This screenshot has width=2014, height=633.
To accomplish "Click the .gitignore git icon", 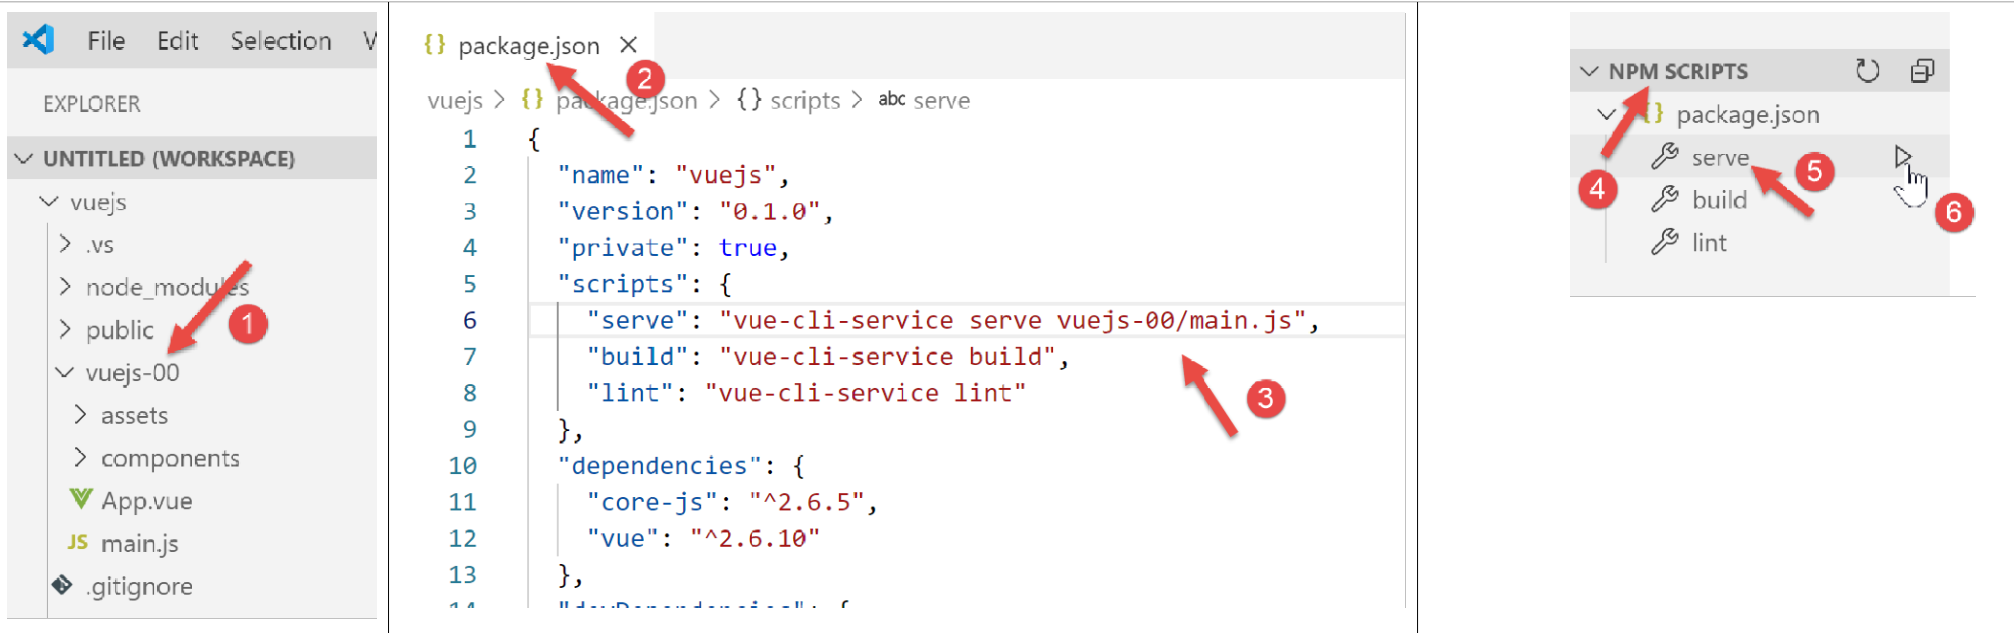I will pyautogui.click(x=62, y=585).
